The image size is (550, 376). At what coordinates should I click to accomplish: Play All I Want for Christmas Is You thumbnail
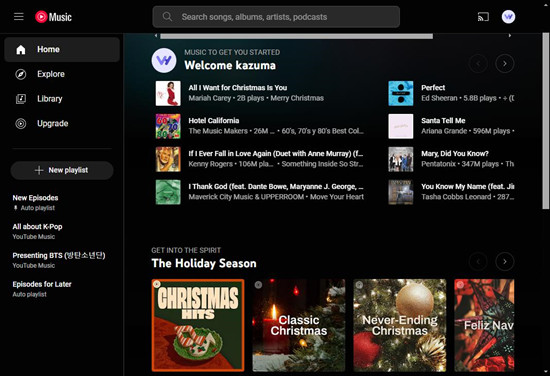168,93
